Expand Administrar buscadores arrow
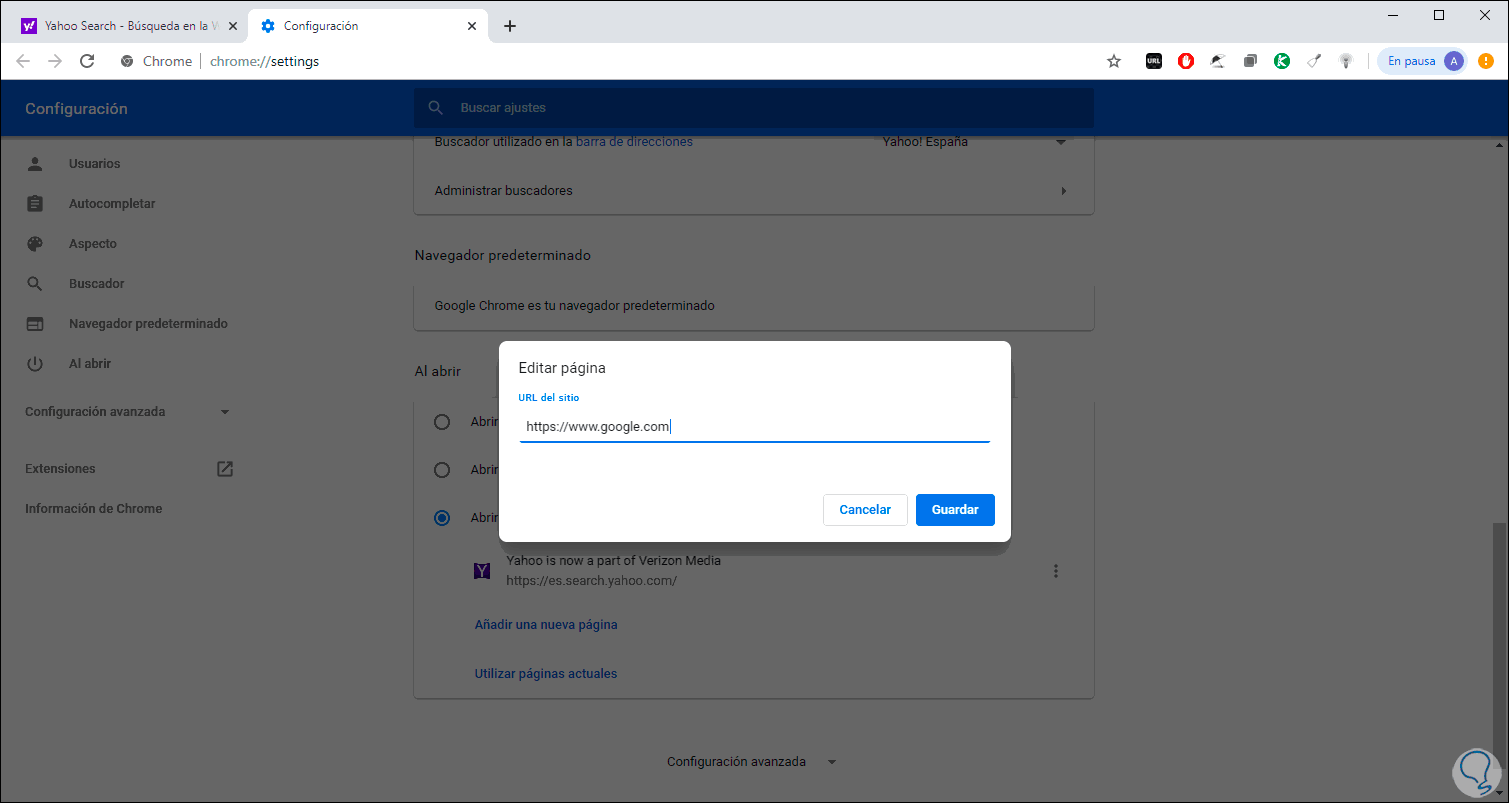 (1063, 191)
